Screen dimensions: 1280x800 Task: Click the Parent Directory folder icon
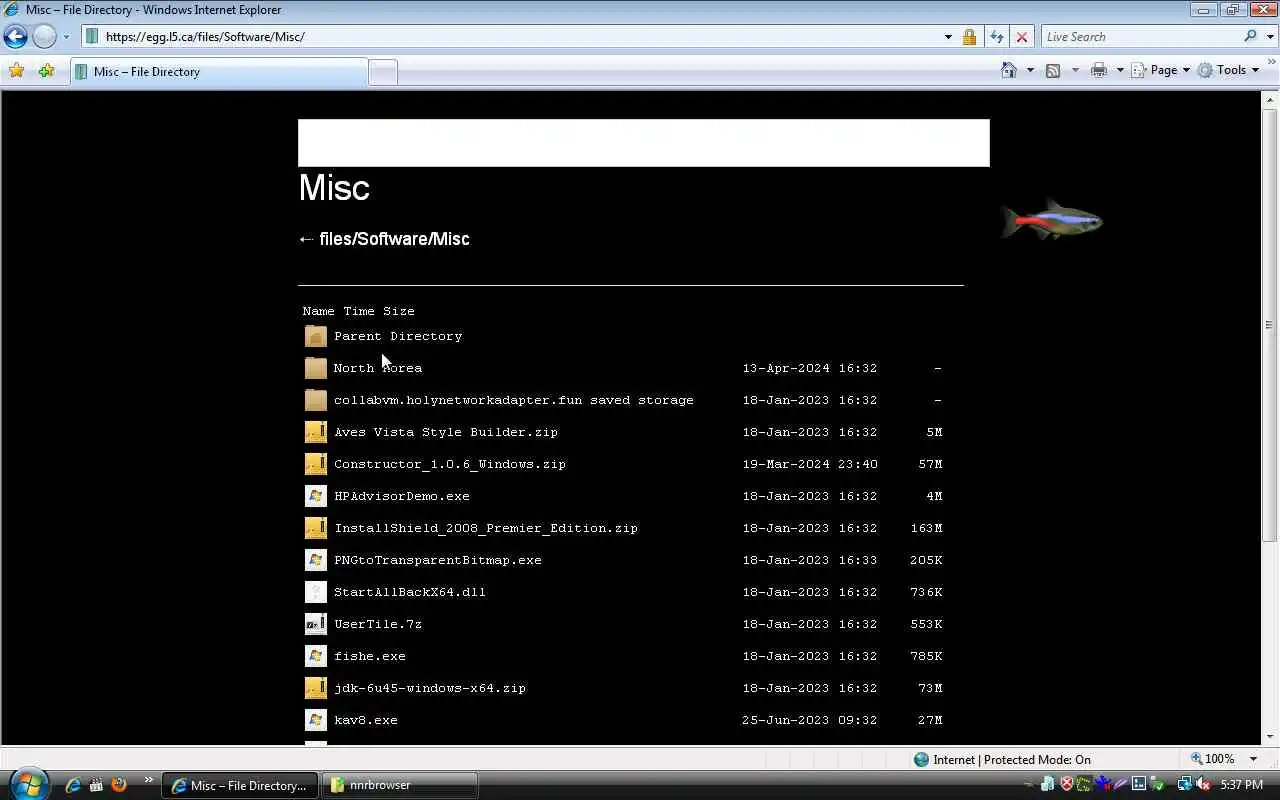click(316, 336)
